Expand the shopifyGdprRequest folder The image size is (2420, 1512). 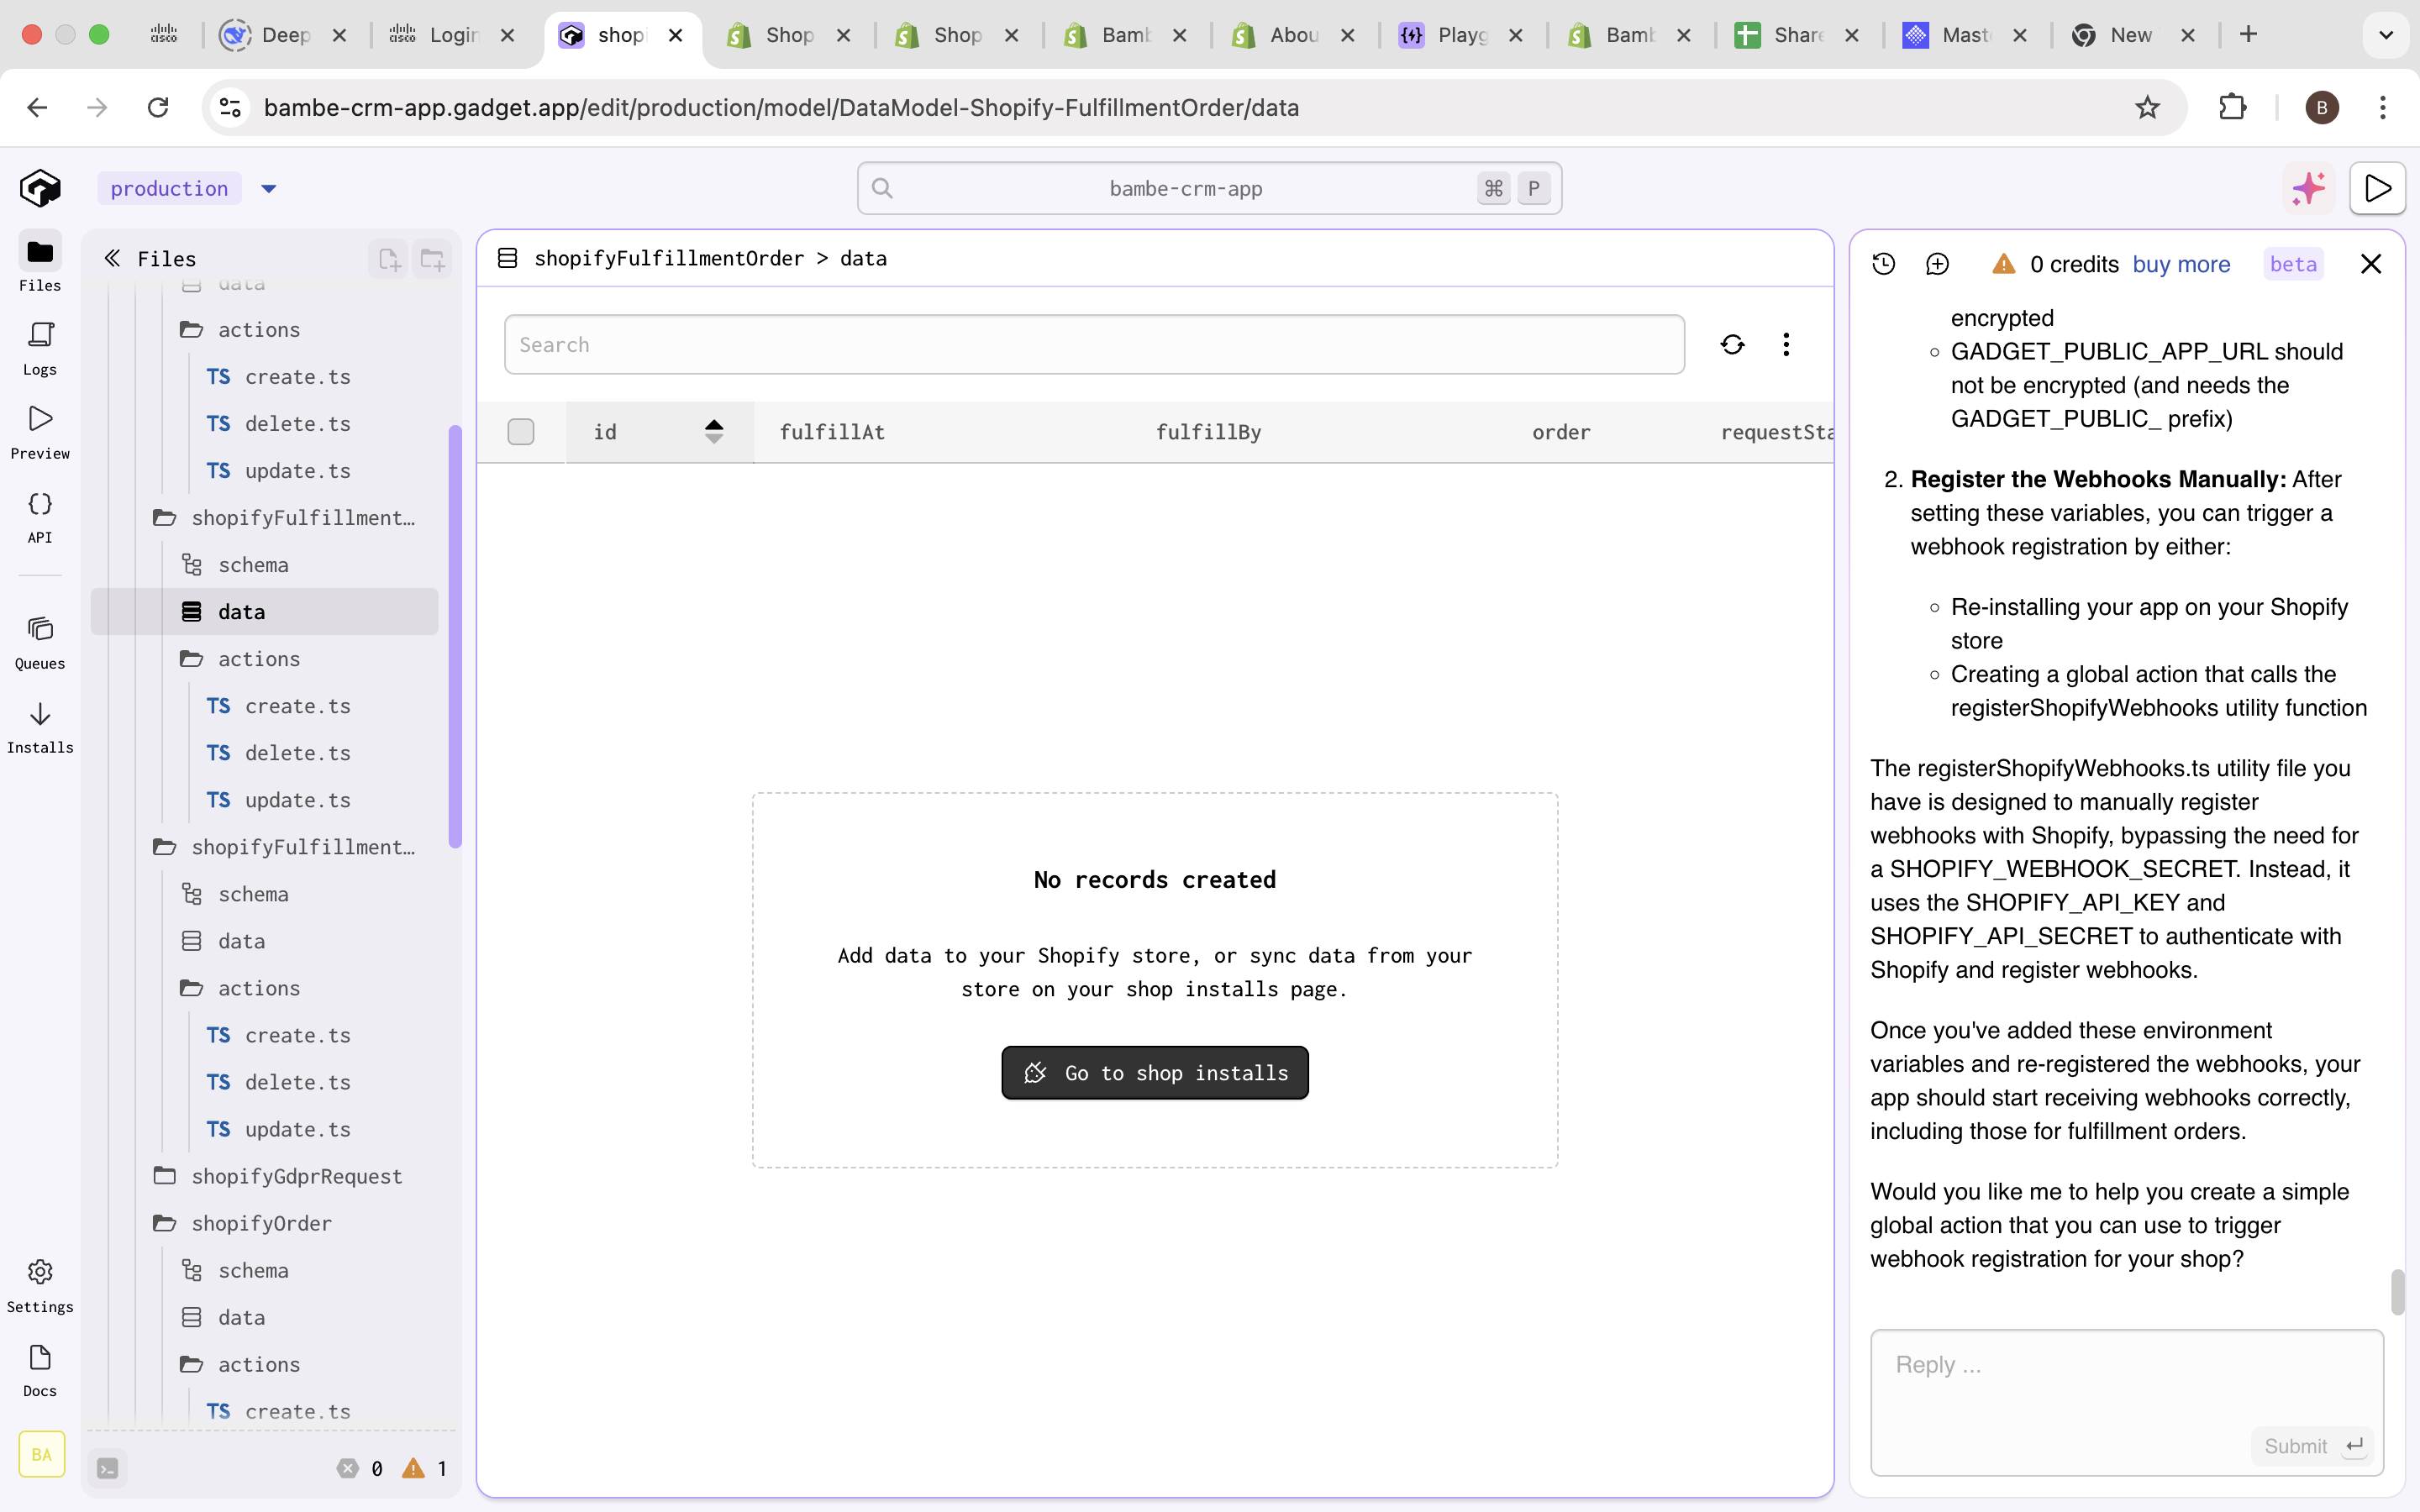tap(296, 1176)
